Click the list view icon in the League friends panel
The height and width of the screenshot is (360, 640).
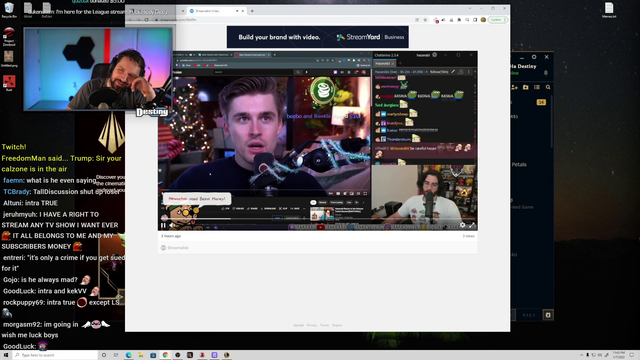point(537,87)
